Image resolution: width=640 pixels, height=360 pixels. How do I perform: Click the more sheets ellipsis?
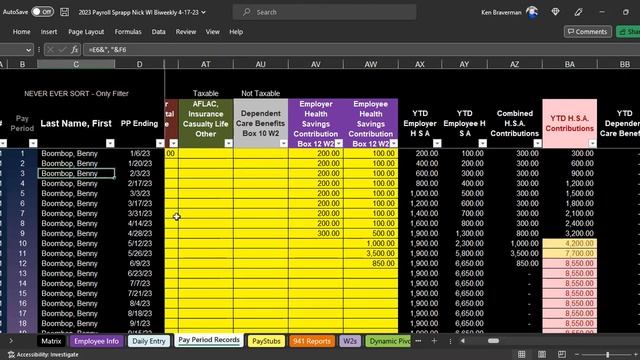click(418, 341)
